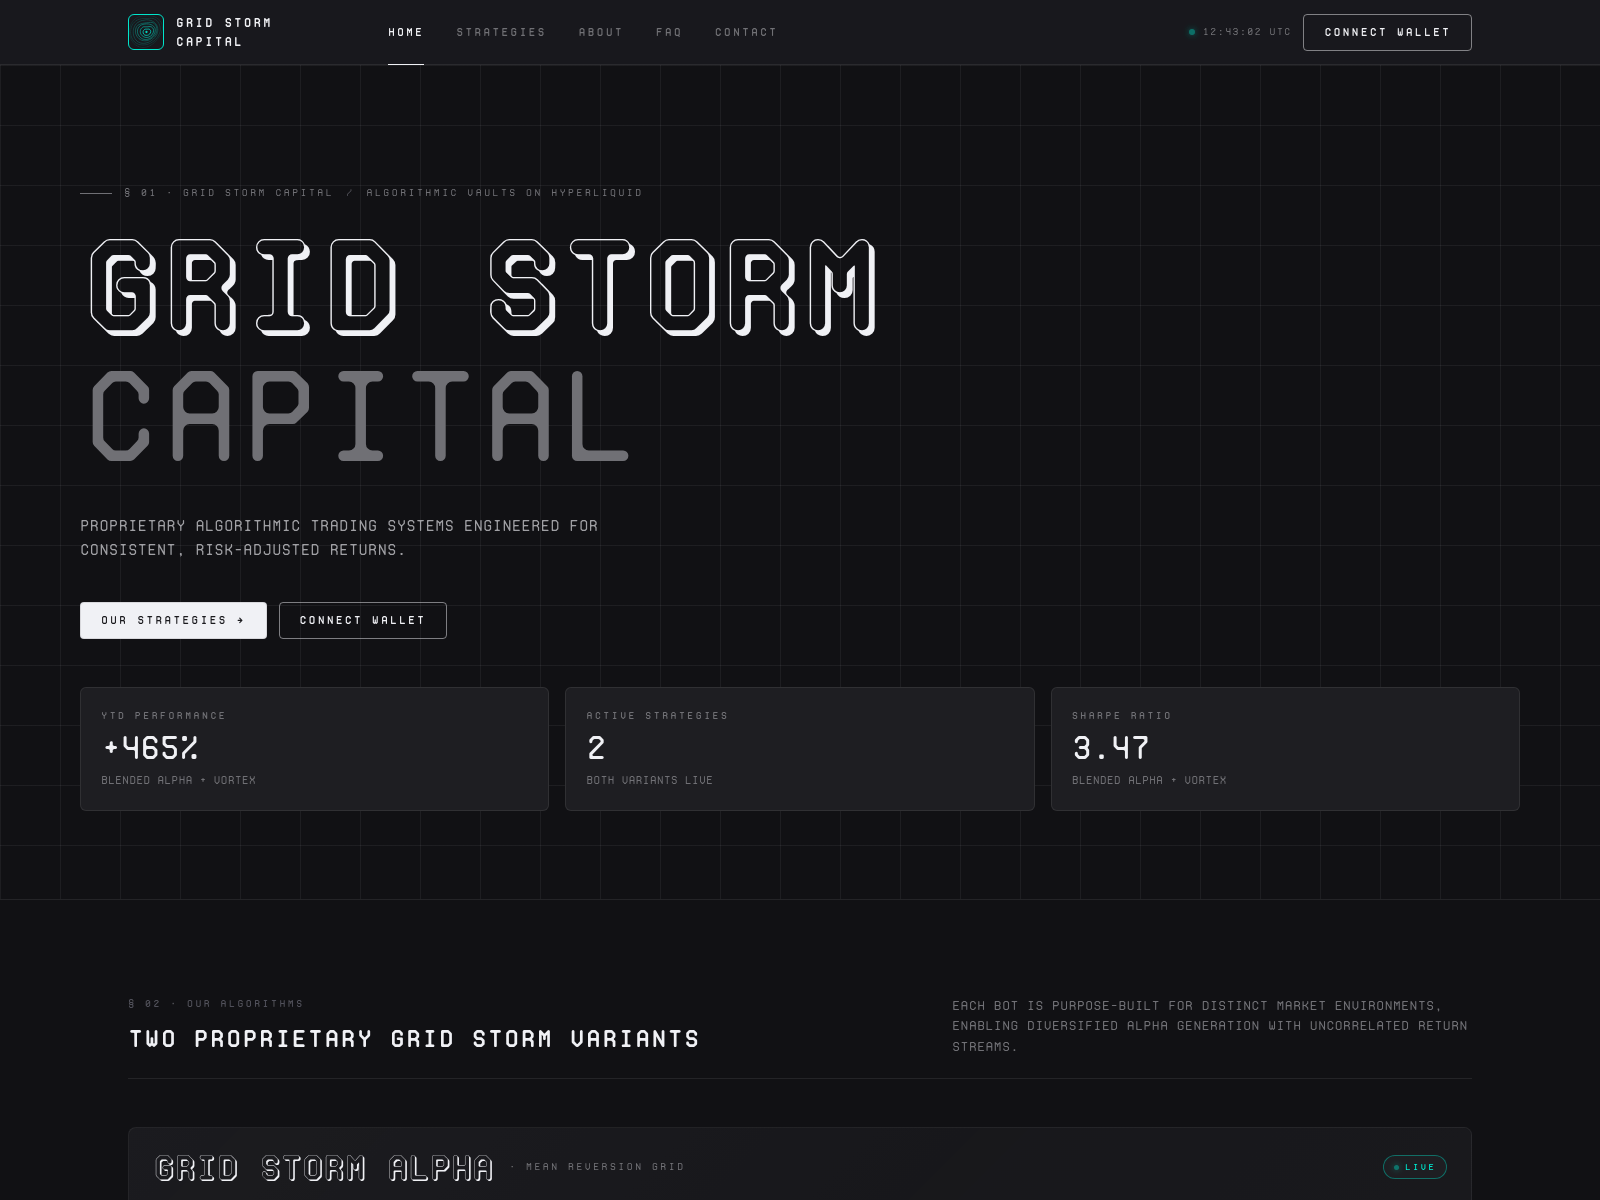Click the green live status dot by clock

pyautogui.click(x=1191, y=32)
